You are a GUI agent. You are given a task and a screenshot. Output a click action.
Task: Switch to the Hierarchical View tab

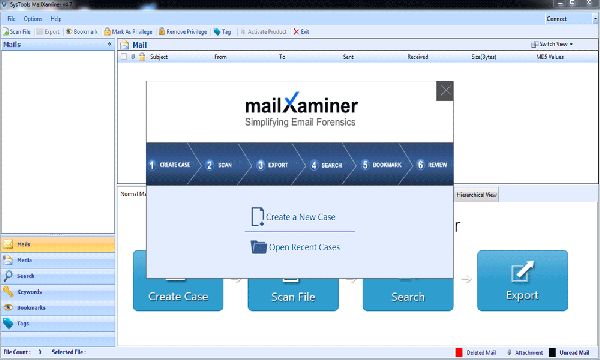tap(477, 195)
